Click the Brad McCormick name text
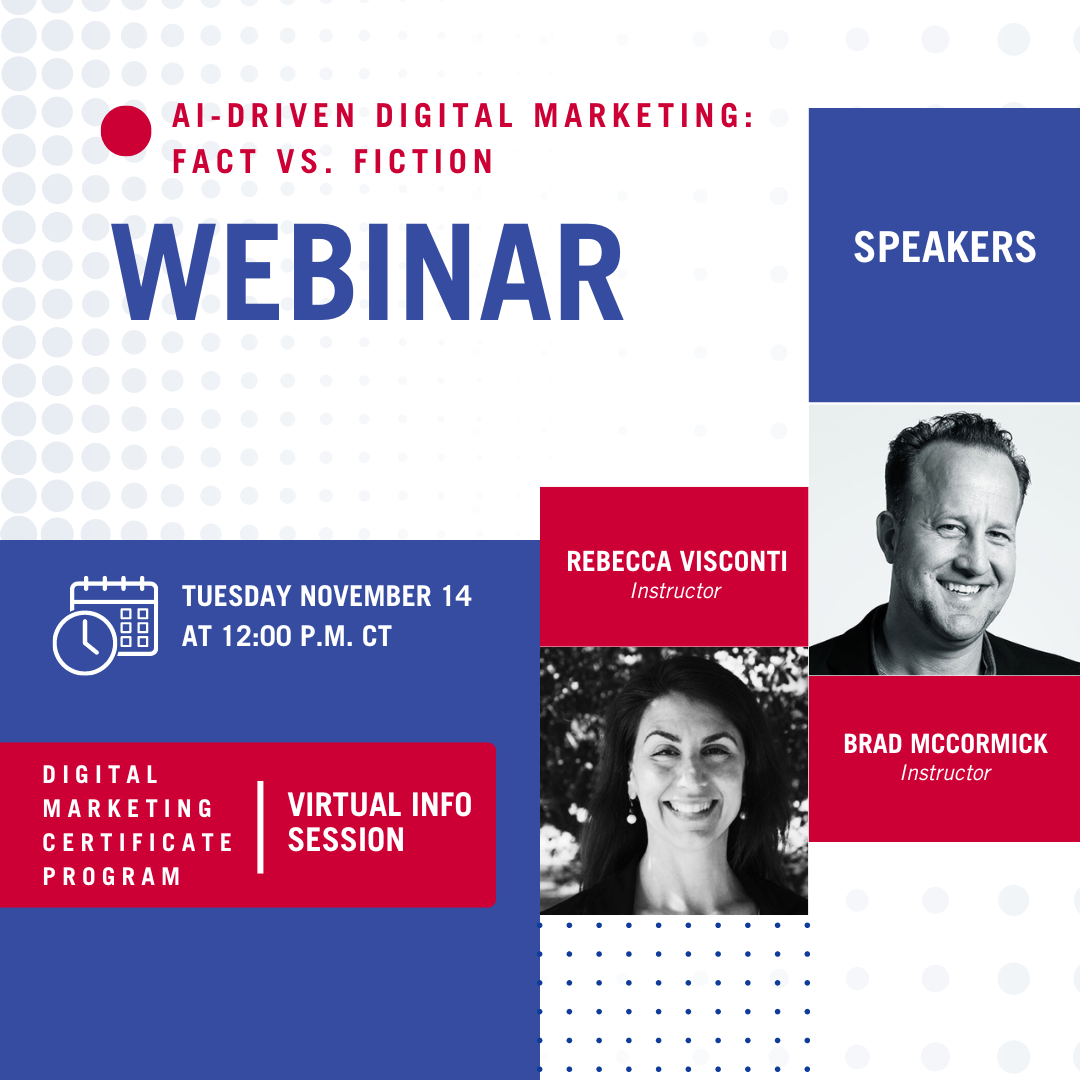 click(945, 743)
